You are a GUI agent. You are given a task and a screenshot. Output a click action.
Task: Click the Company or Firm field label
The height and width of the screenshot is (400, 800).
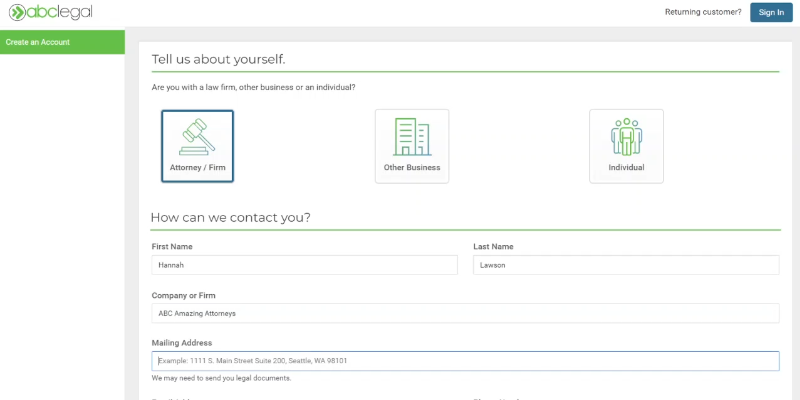click(183, 295)
